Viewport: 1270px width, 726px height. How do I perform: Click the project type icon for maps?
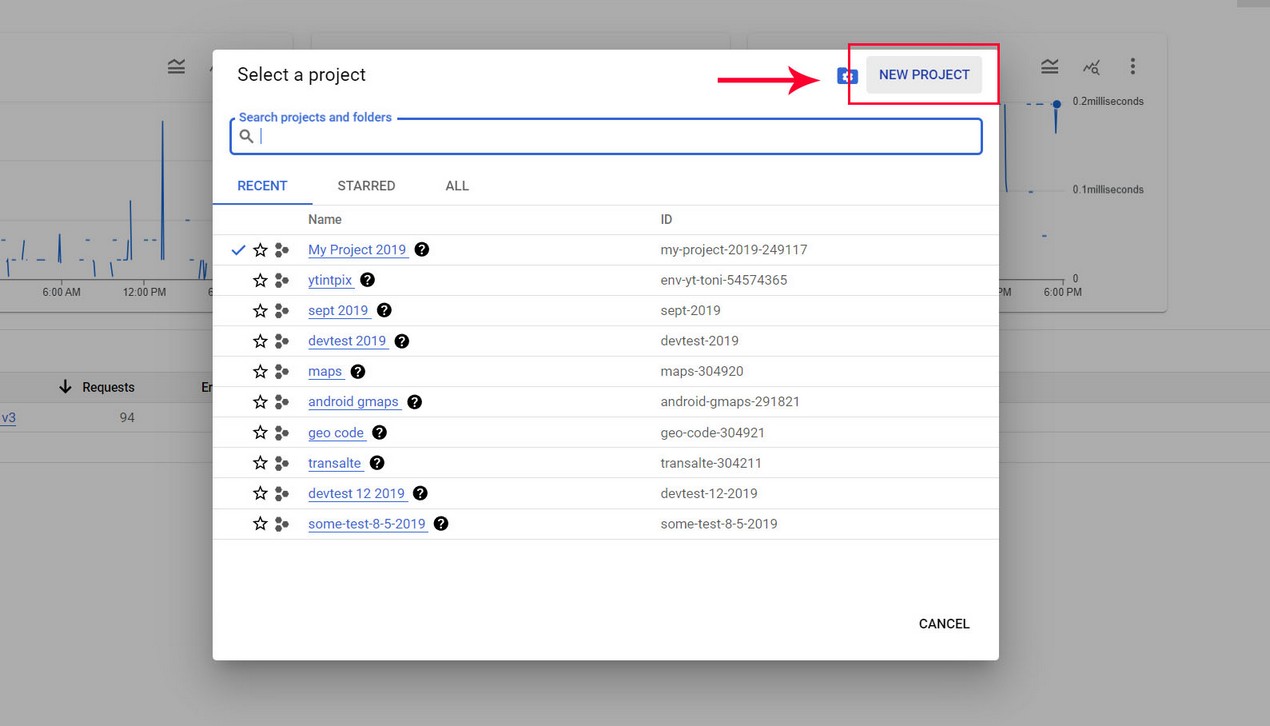(x=282, y=372)
